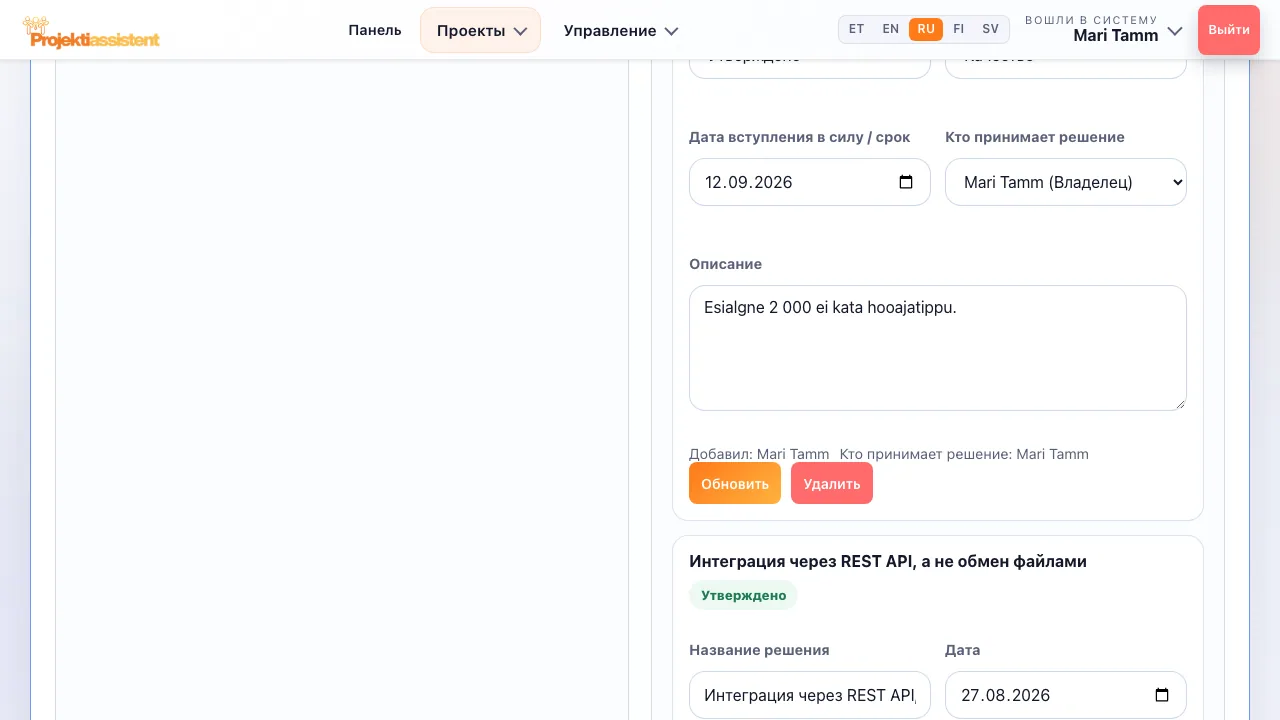Open Mari Tamm user menu

pyautogui.click(x=1104, y=30)
